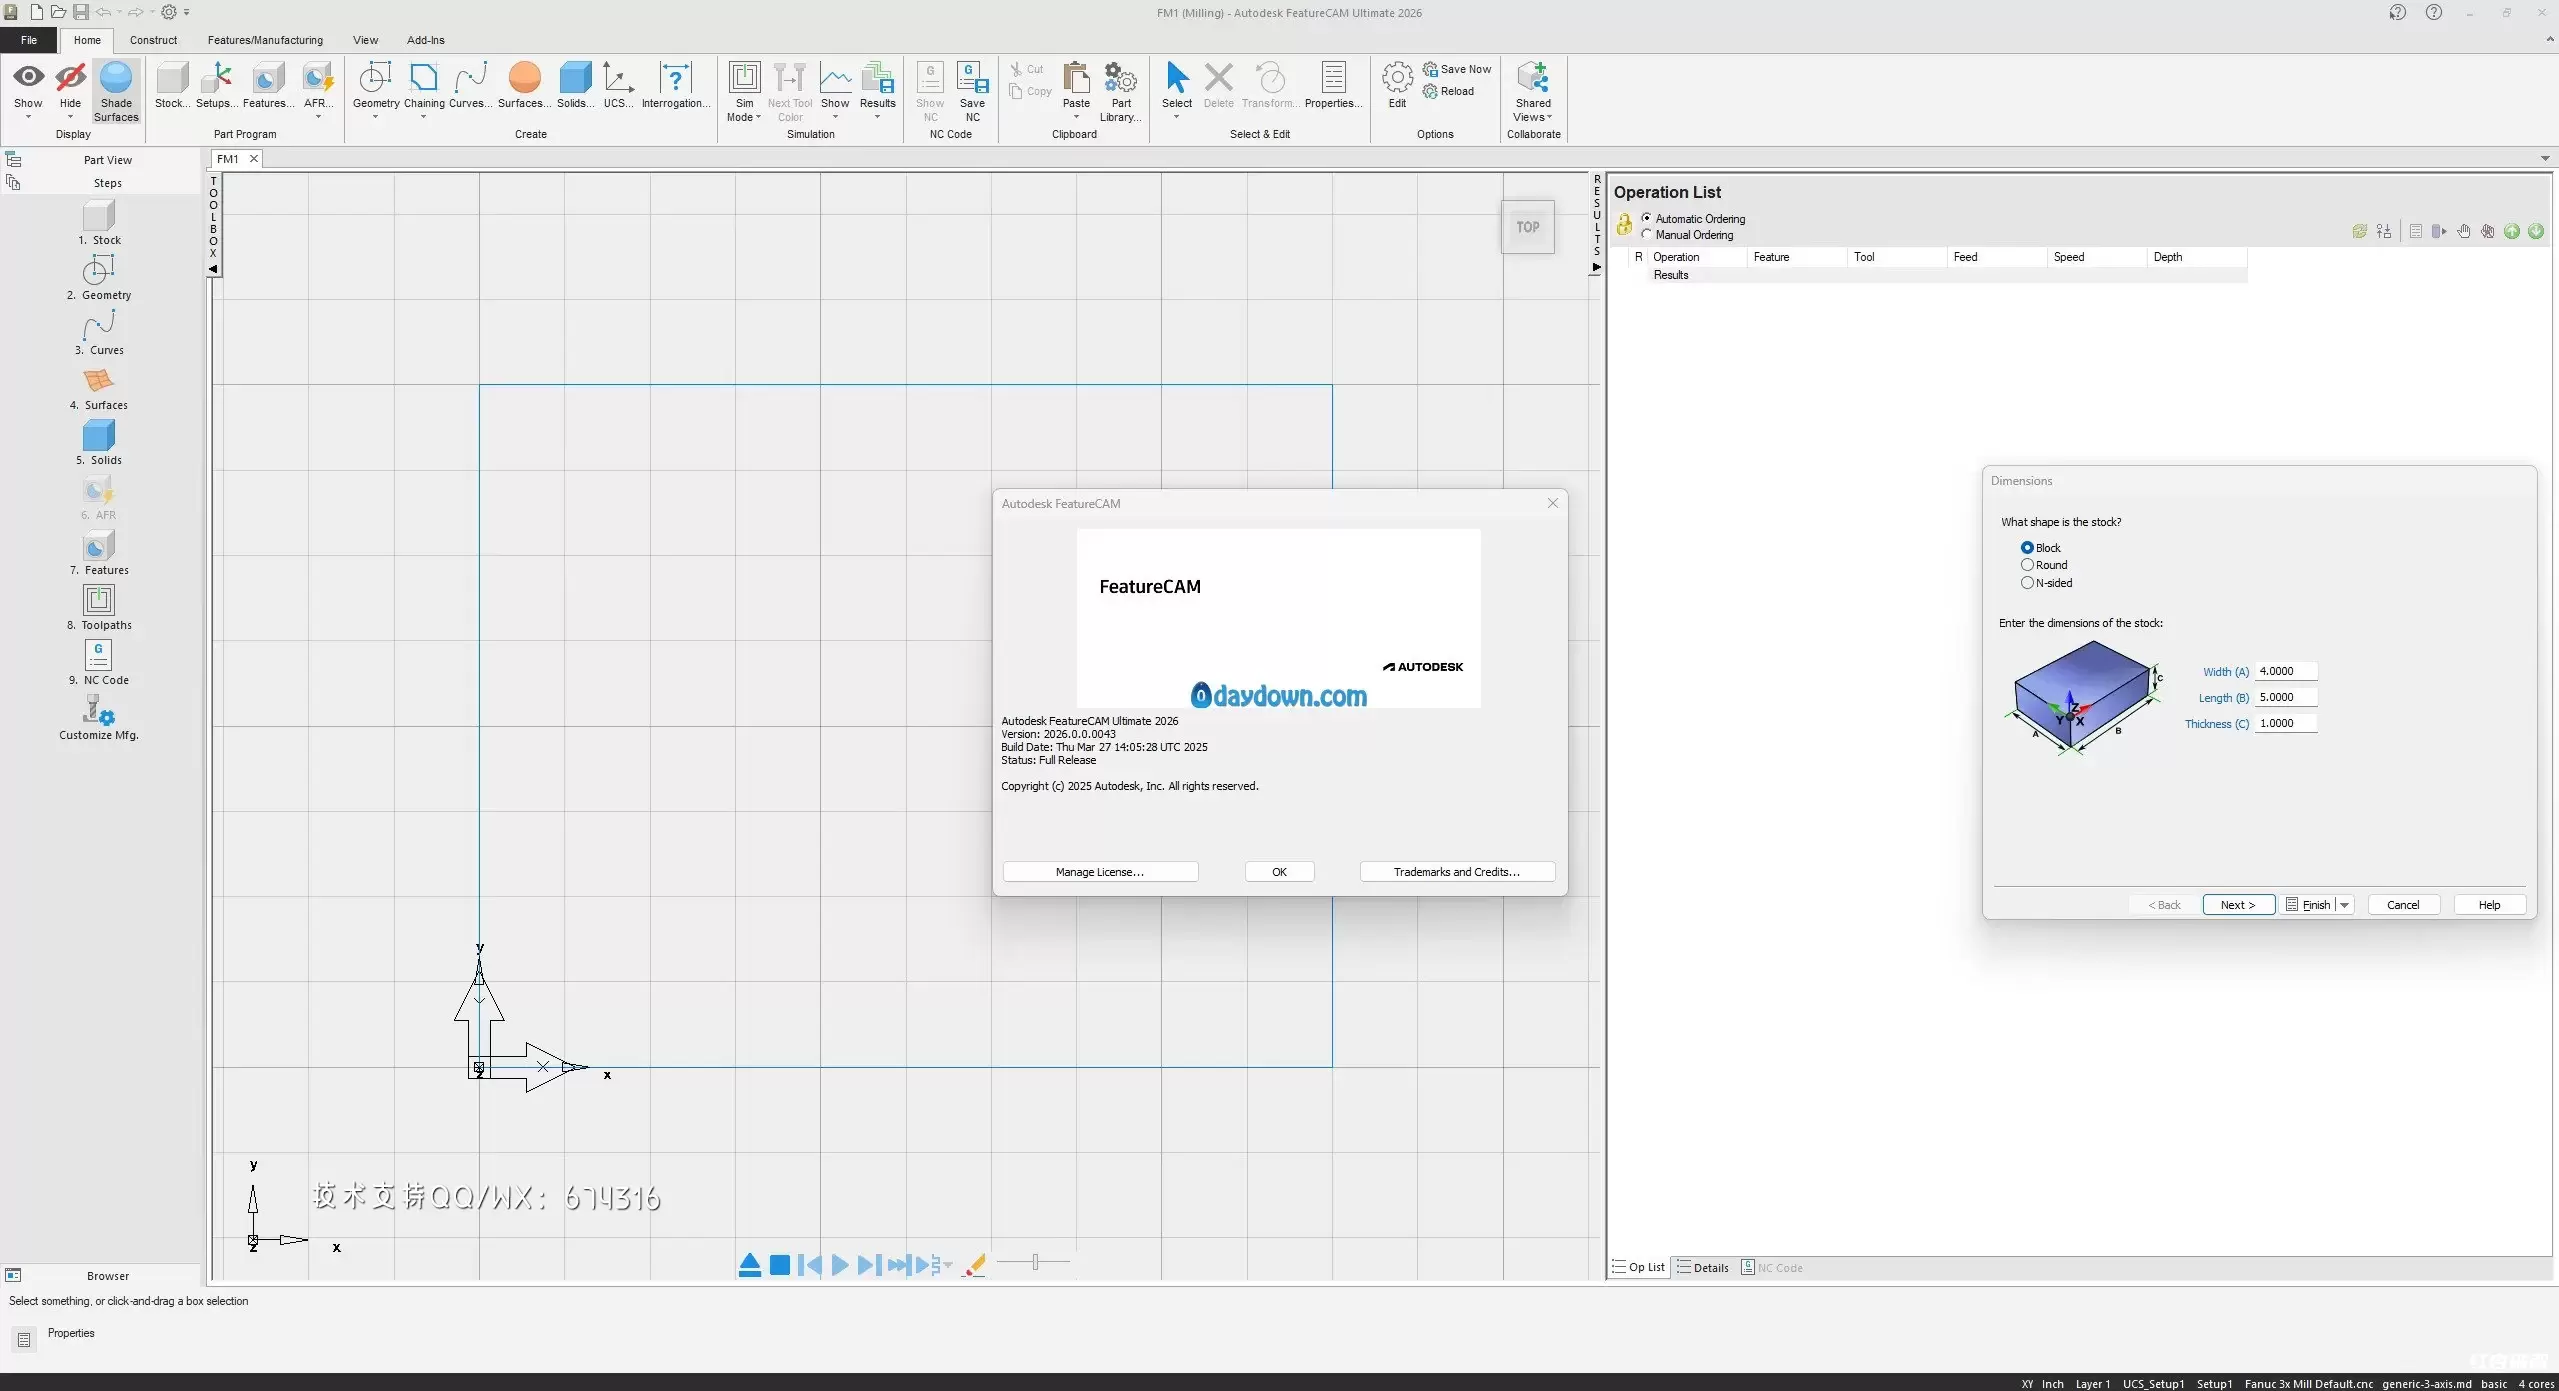Viewport: 2559px width, 1391px height.
Task: Click the play simulation button
Action: tap(840, 1265)
